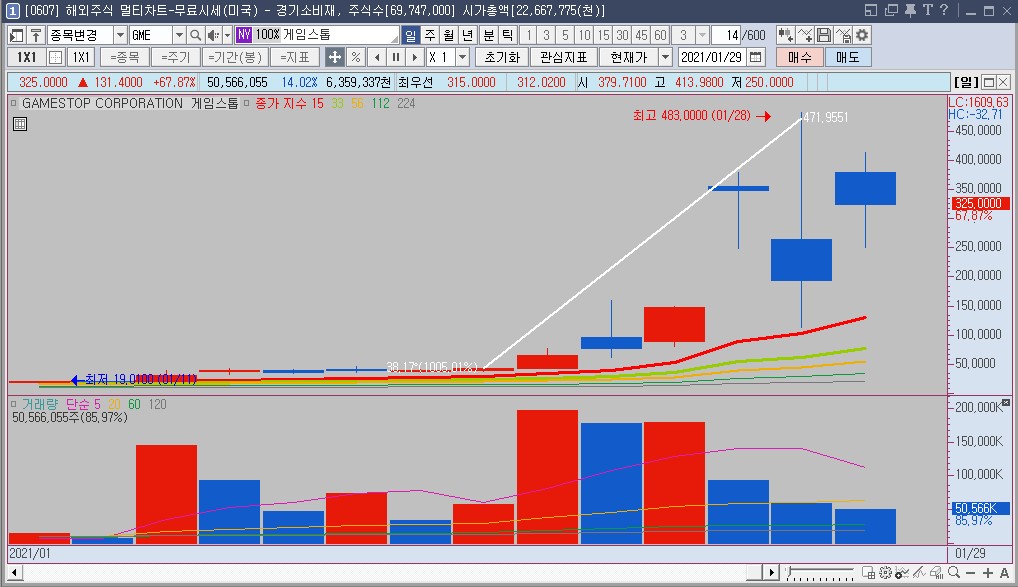1018x587 pixels.
Task: Select the 60 interval button
Action: [x=660, y=35]
